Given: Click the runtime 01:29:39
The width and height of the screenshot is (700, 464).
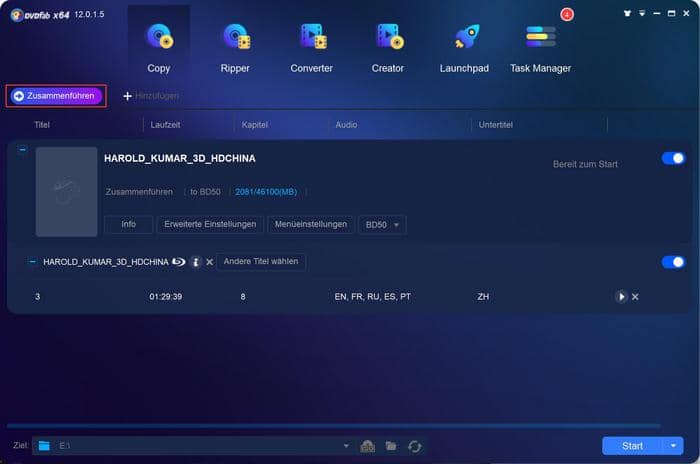Looking at the screenshot, I should 166,297.
